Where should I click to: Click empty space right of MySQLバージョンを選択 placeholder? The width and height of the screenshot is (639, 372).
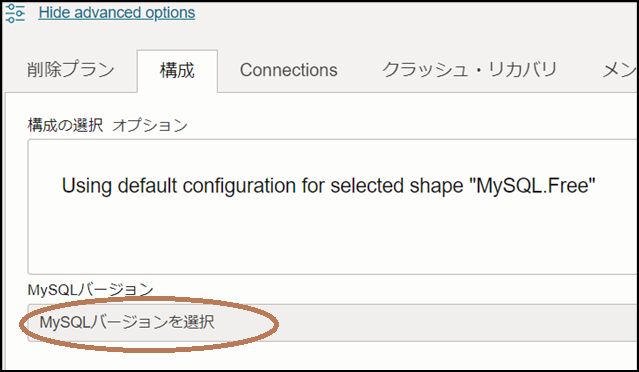click(424, 323)
